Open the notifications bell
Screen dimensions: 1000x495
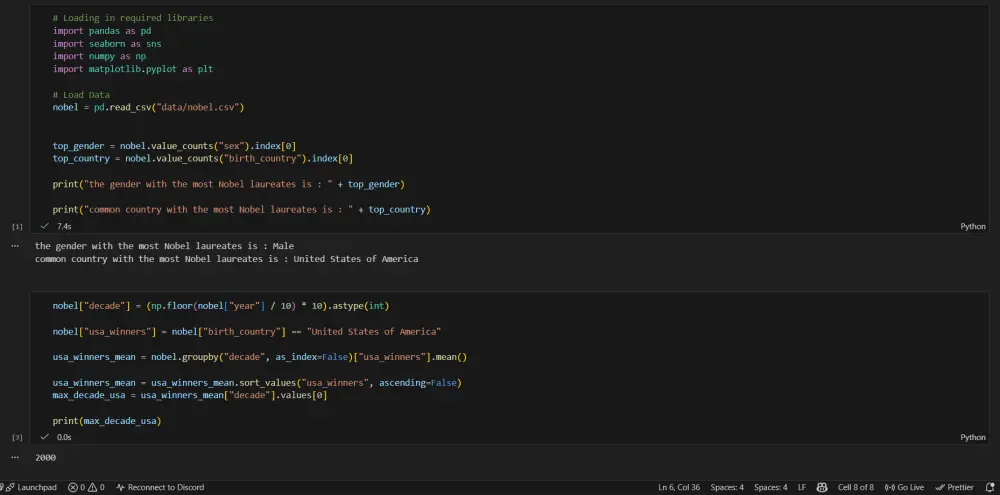click(990, 487)
